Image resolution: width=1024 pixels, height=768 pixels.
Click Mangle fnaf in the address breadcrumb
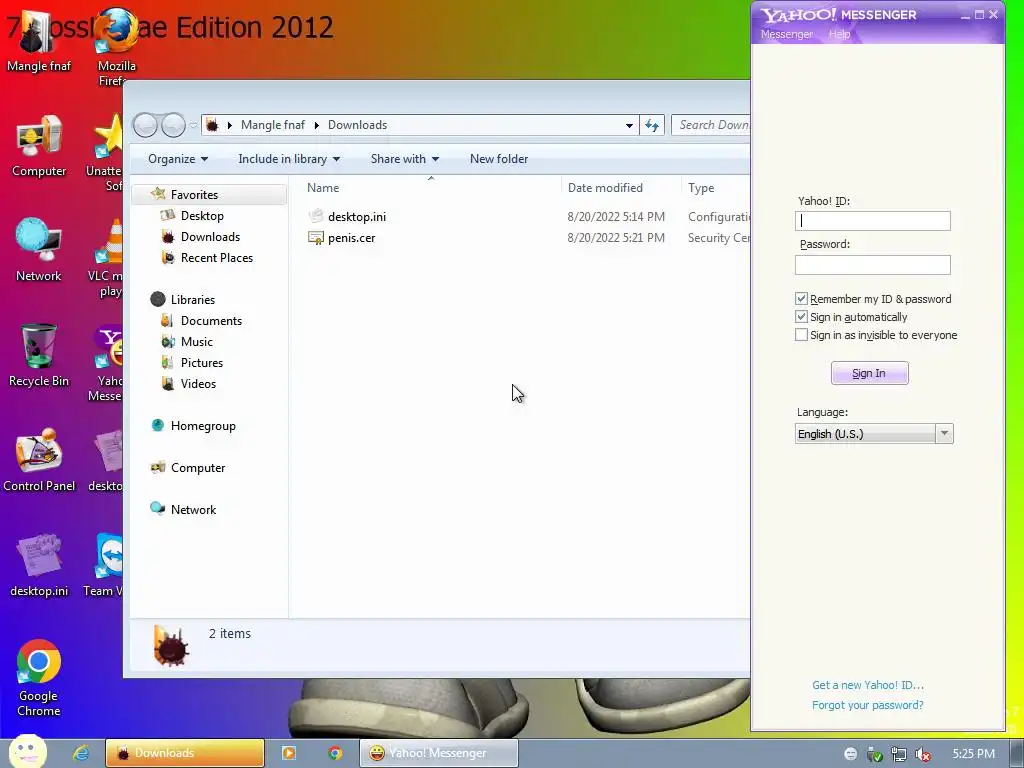tap(273, 125)
